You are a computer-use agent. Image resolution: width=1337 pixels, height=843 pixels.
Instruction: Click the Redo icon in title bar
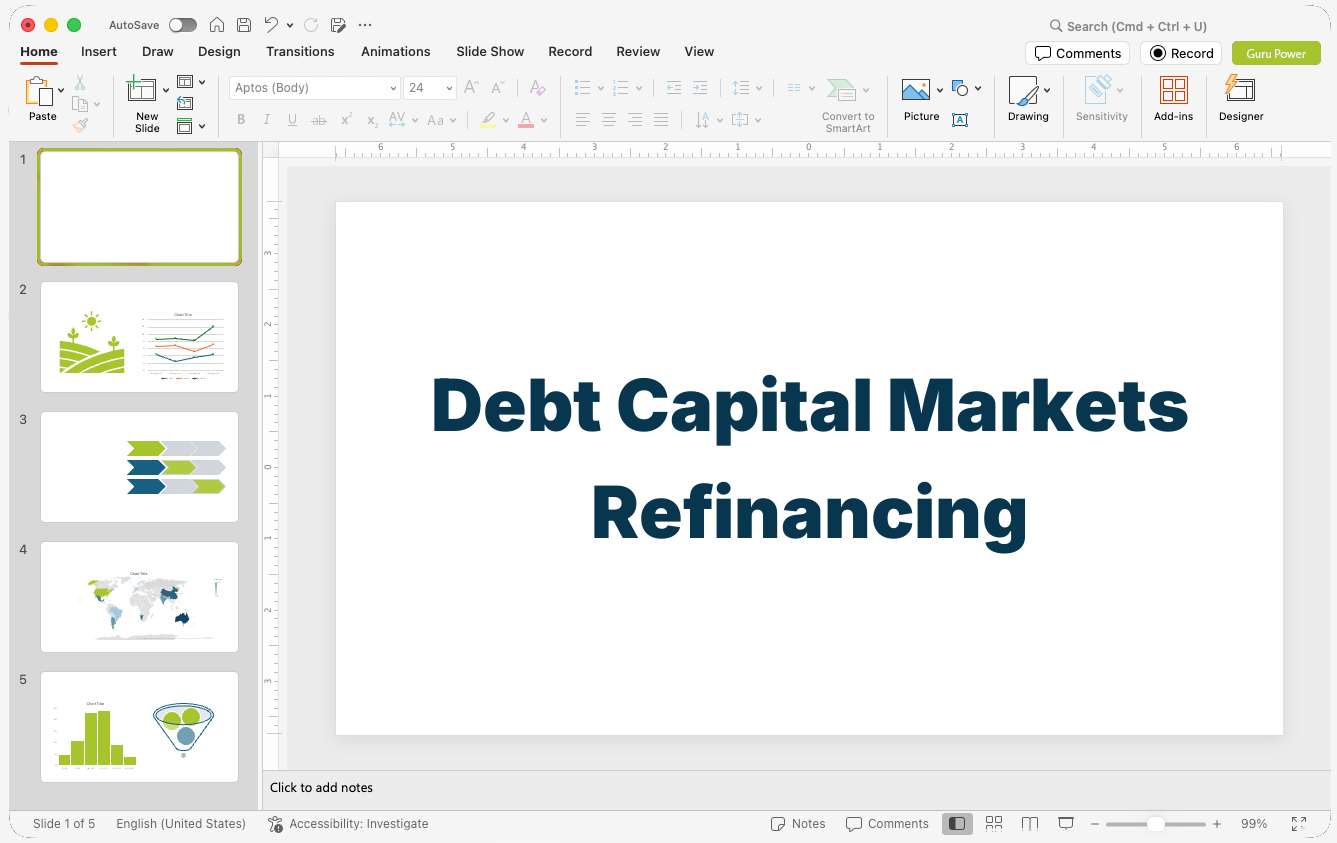tap(311, 25)
